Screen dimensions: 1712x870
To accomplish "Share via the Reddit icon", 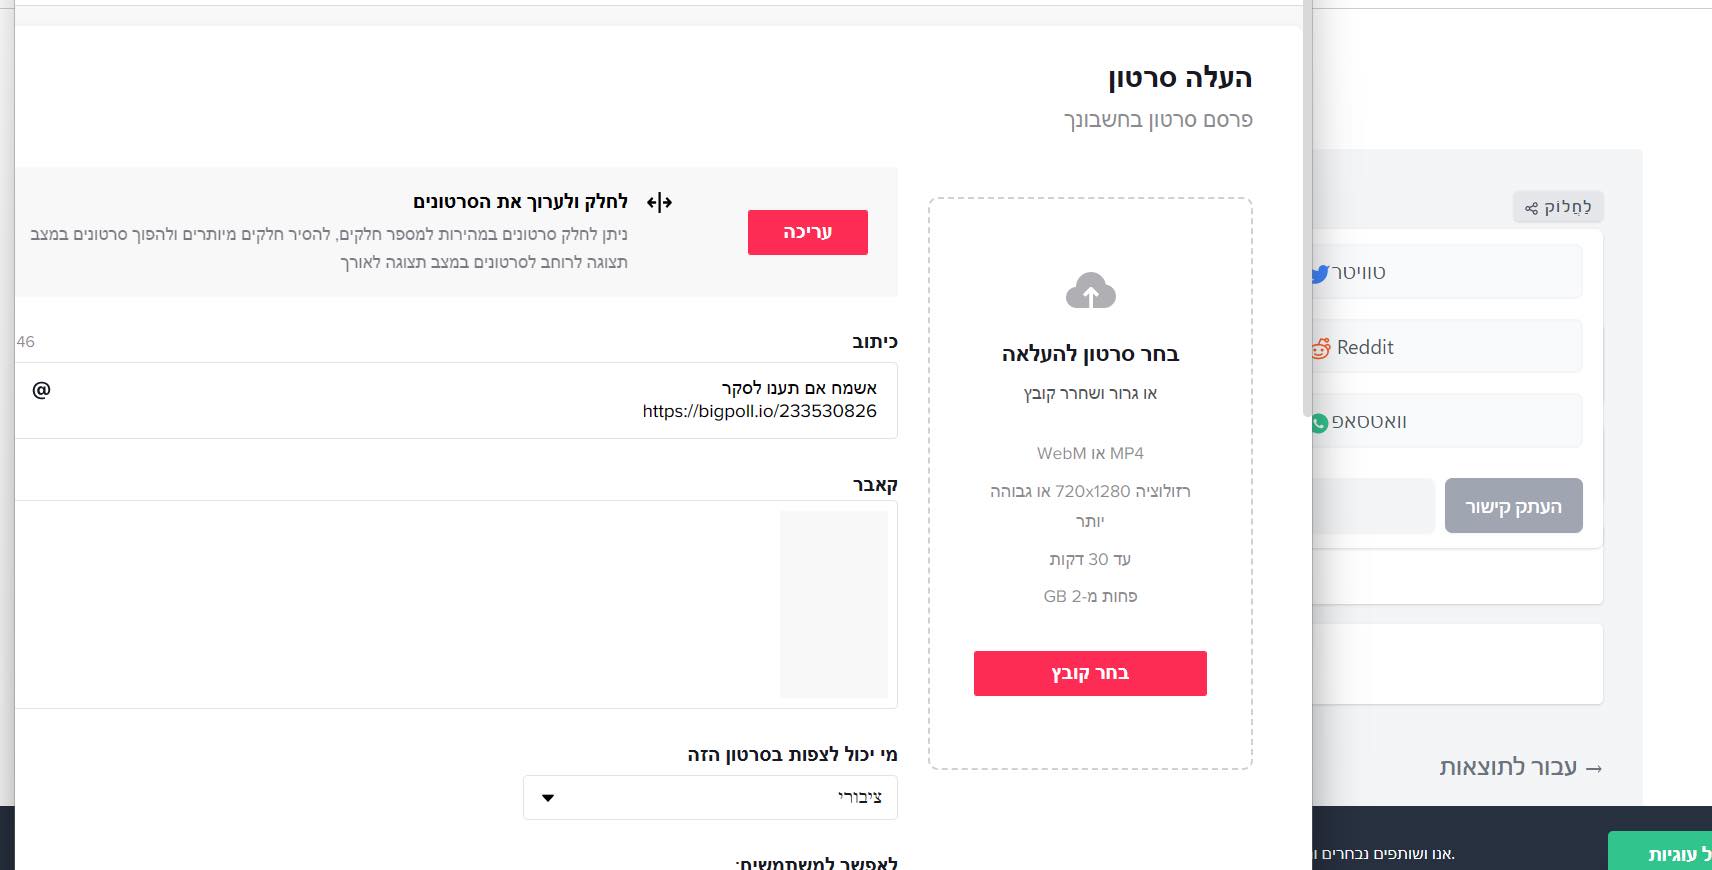I will click(1321, 348).
